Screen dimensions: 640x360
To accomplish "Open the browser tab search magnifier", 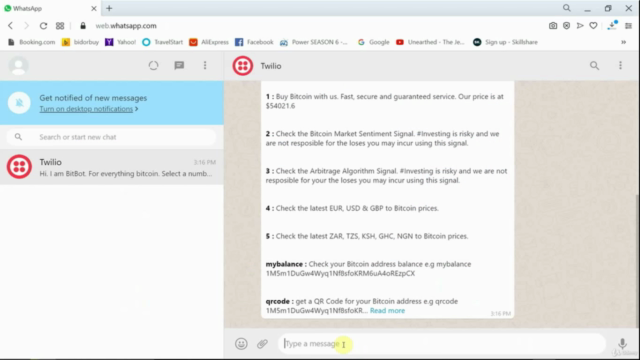I will pos(567,8).
